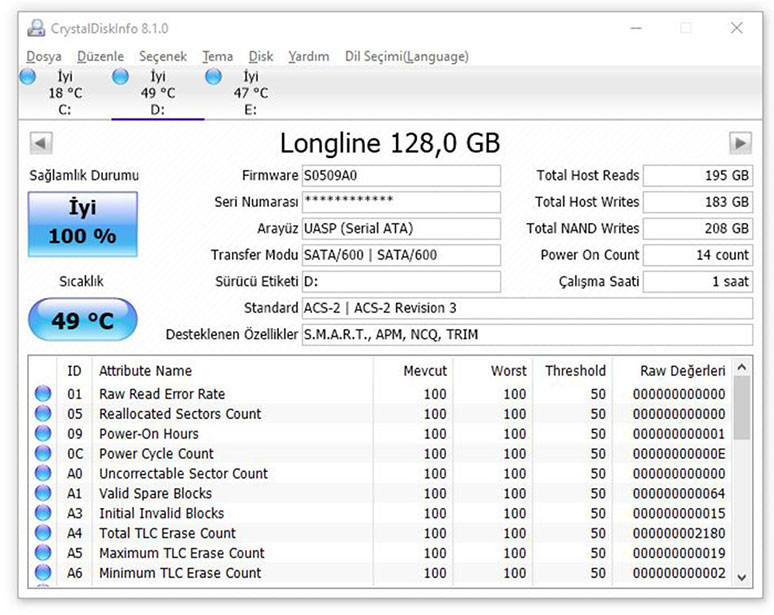Click raw value 000000002180

[679, 533]
